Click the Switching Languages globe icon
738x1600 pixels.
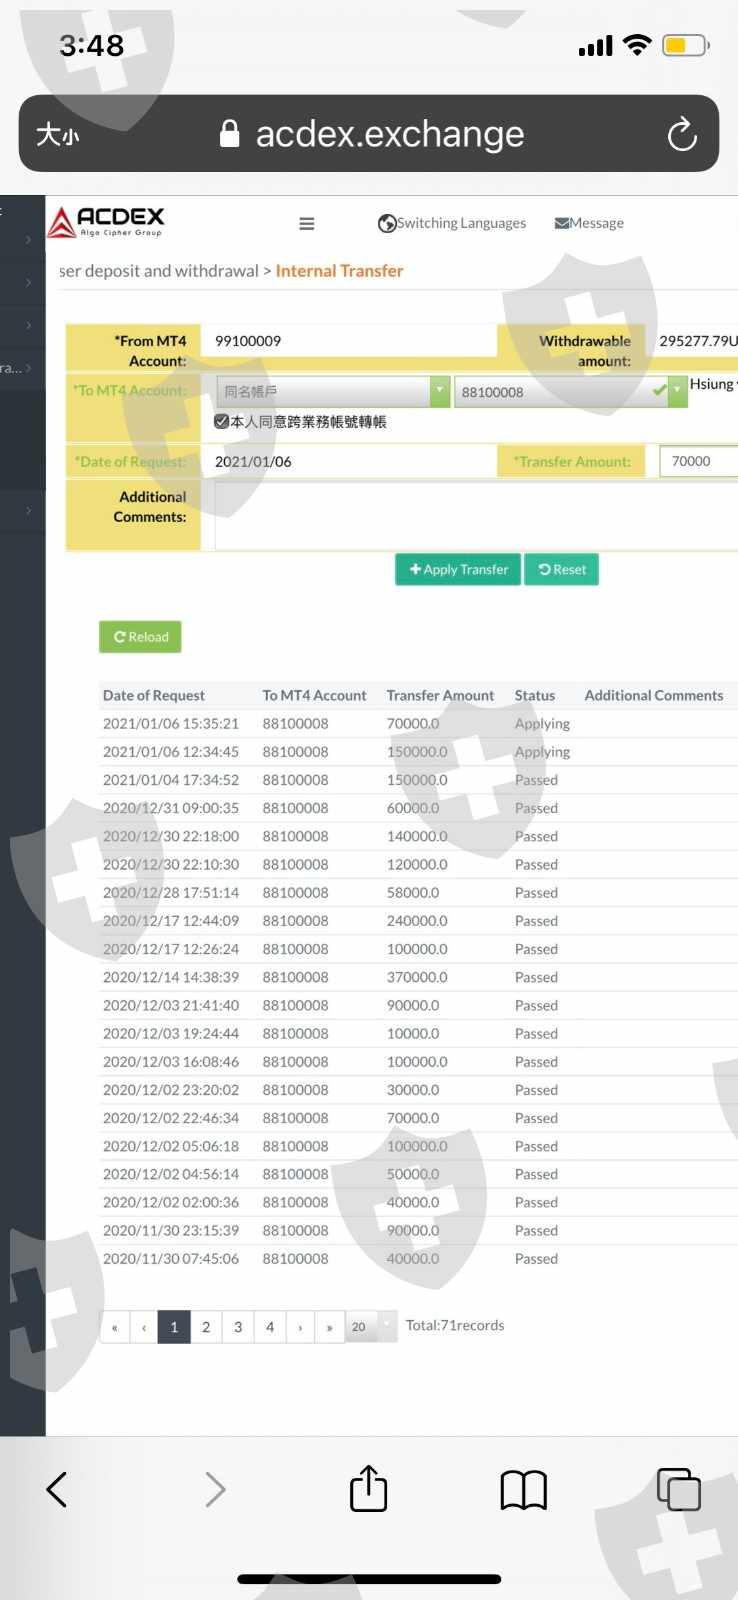tap(387, 224)
